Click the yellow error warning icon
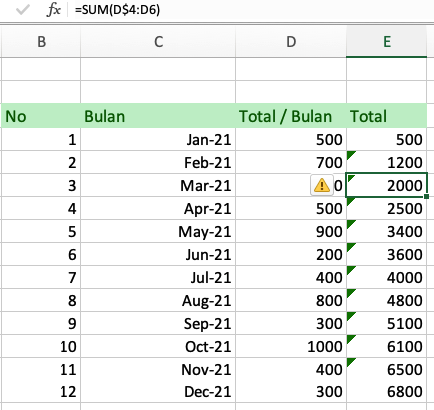The width and height of the screenshot is (434, 410). (322, 185)
